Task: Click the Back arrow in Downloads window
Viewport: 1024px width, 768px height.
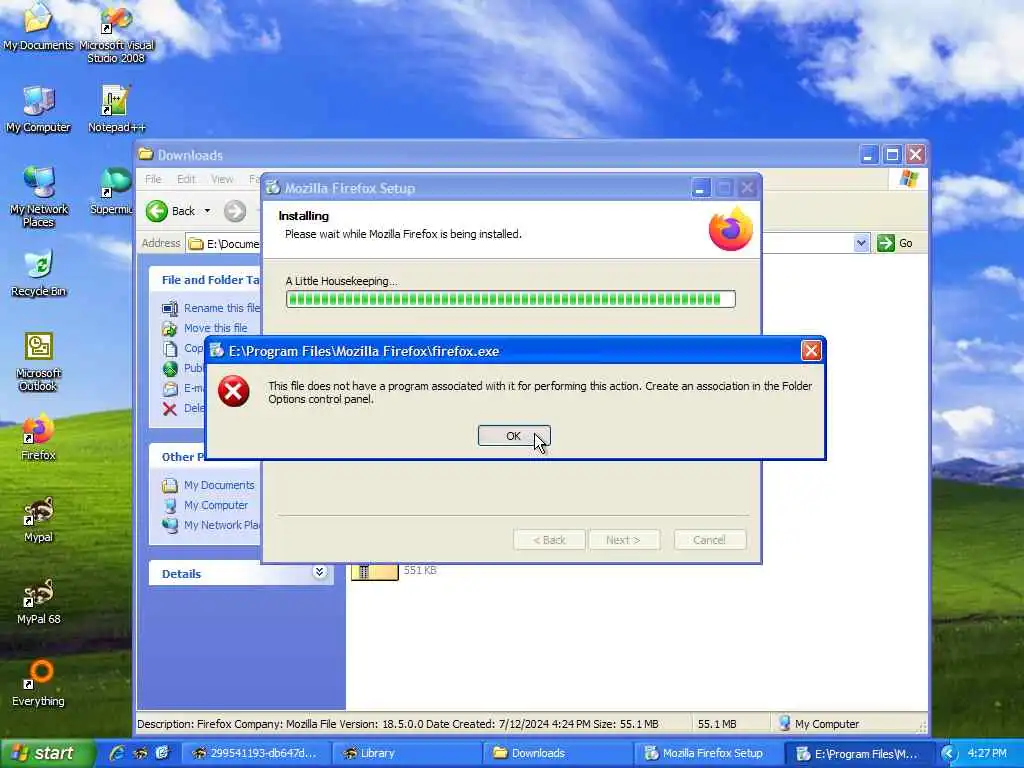Action: 157,211
